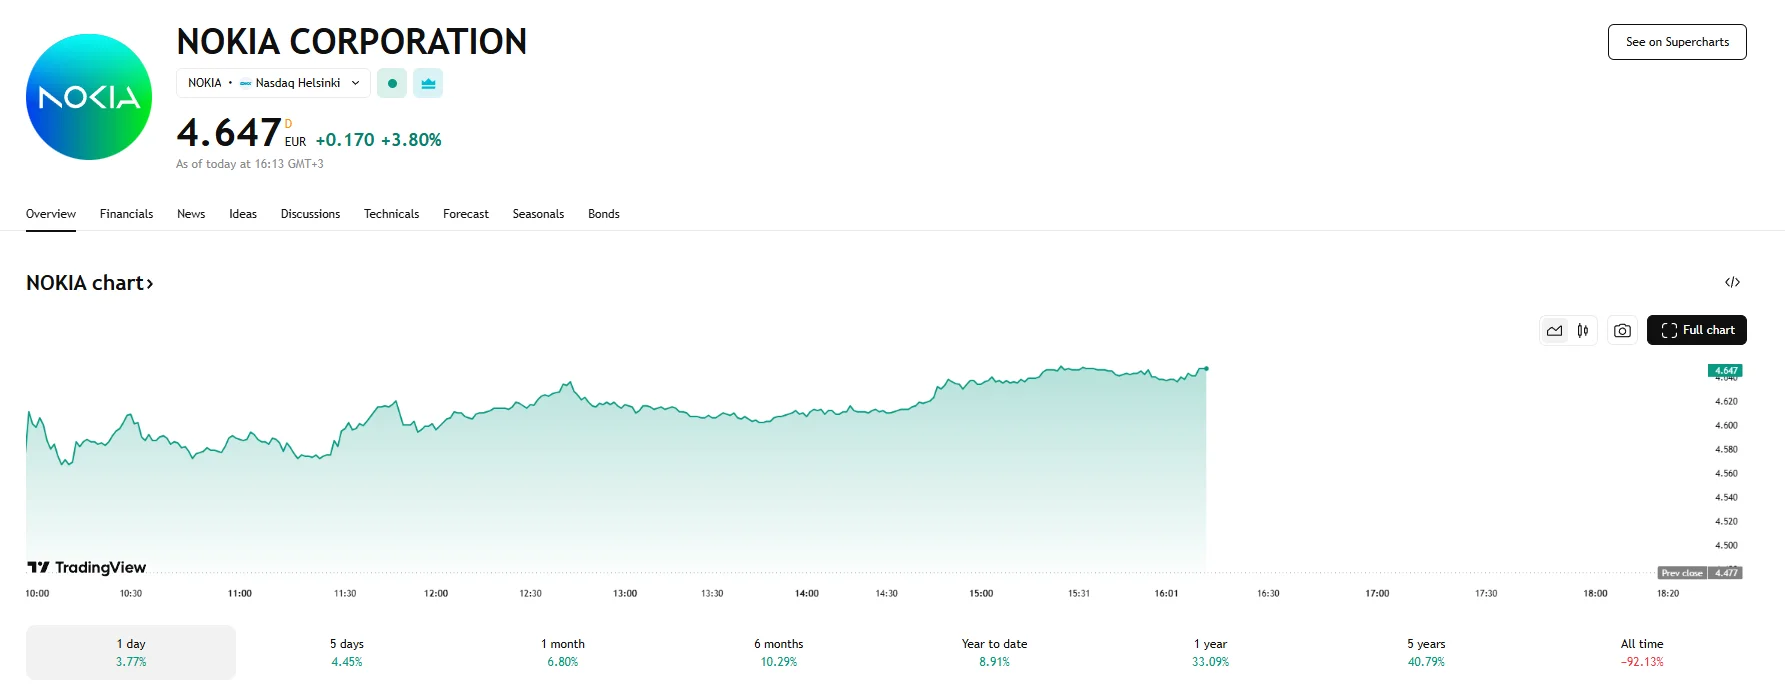
Task: Switch to the Financials tab
Action: [x=126, y=214]
